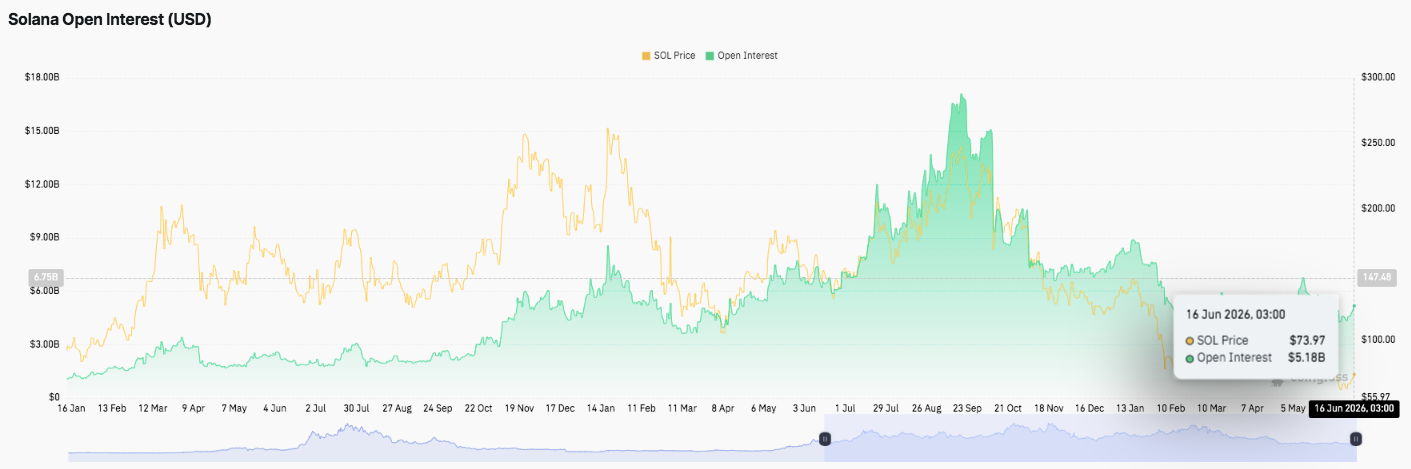Viewport: 1411px width, 469px height.
Task: Click the $12.00B left axis label
Action: point(44,184)
